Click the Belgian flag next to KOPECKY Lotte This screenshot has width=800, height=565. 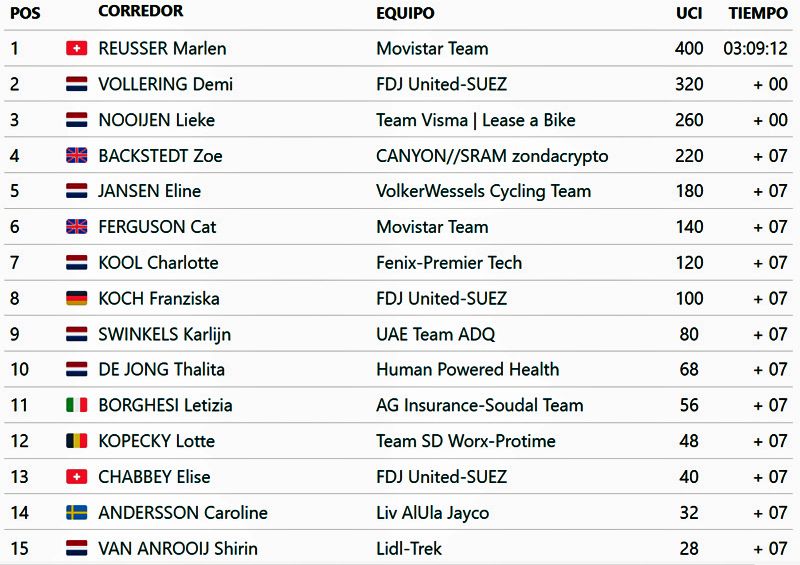pyautogui.click(x=76, y=442)
